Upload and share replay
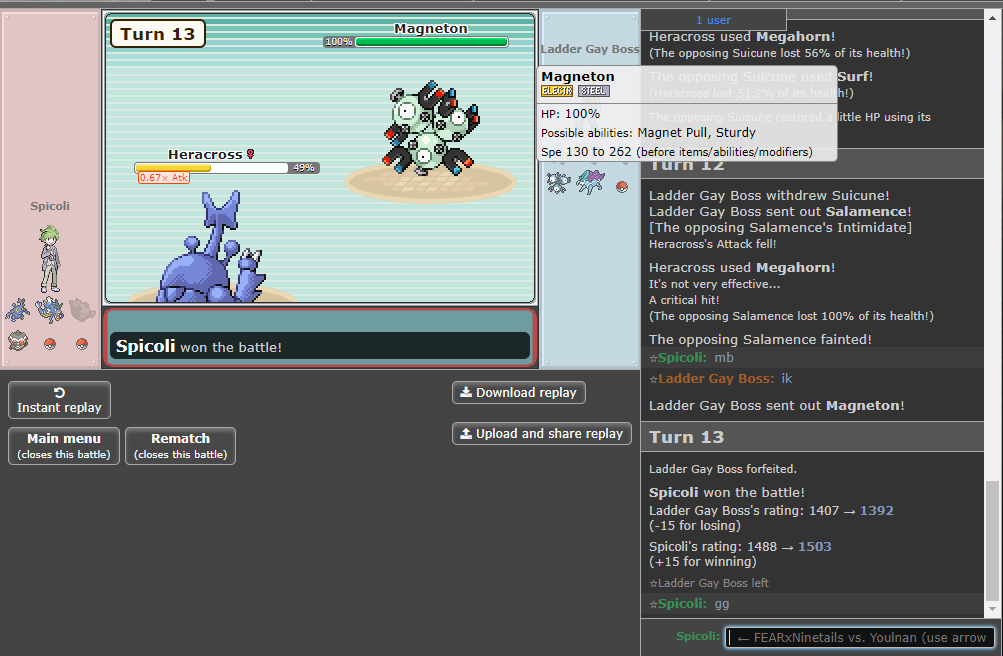The image size is (1003, 656). [x=541, y=434]
